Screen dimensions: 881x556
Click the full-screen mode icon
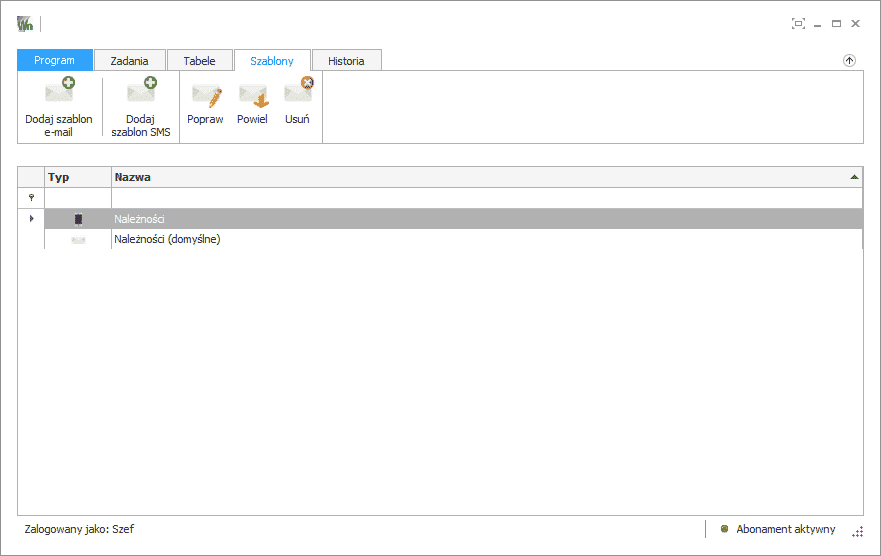[798, 24]
